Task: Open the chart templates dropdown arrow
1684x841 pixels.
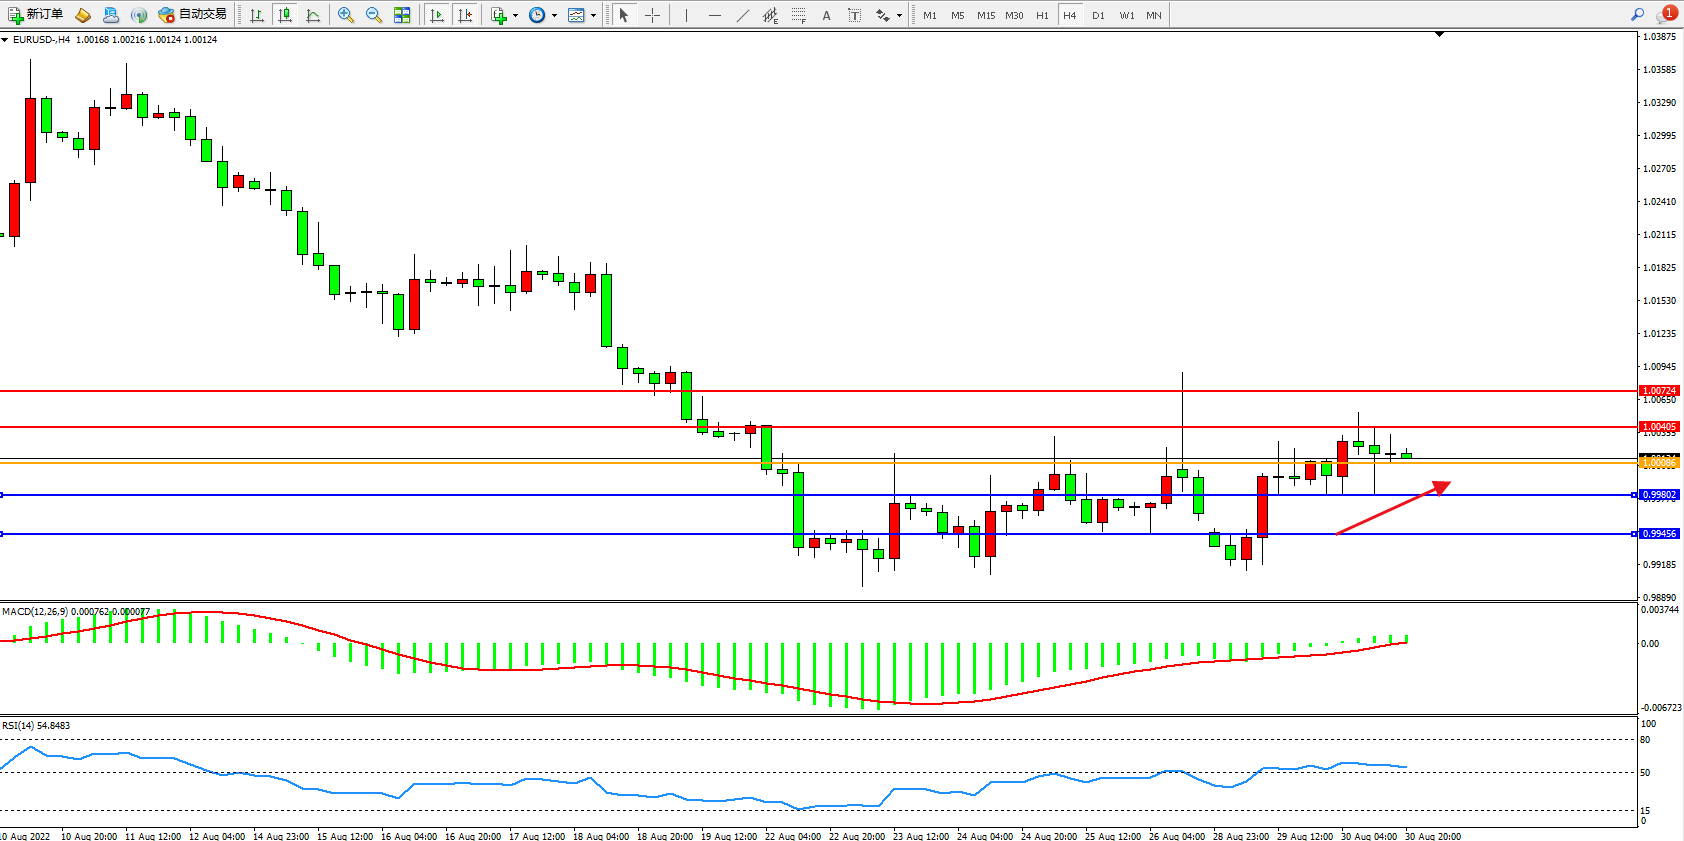Action: click(x=593, y=15)
